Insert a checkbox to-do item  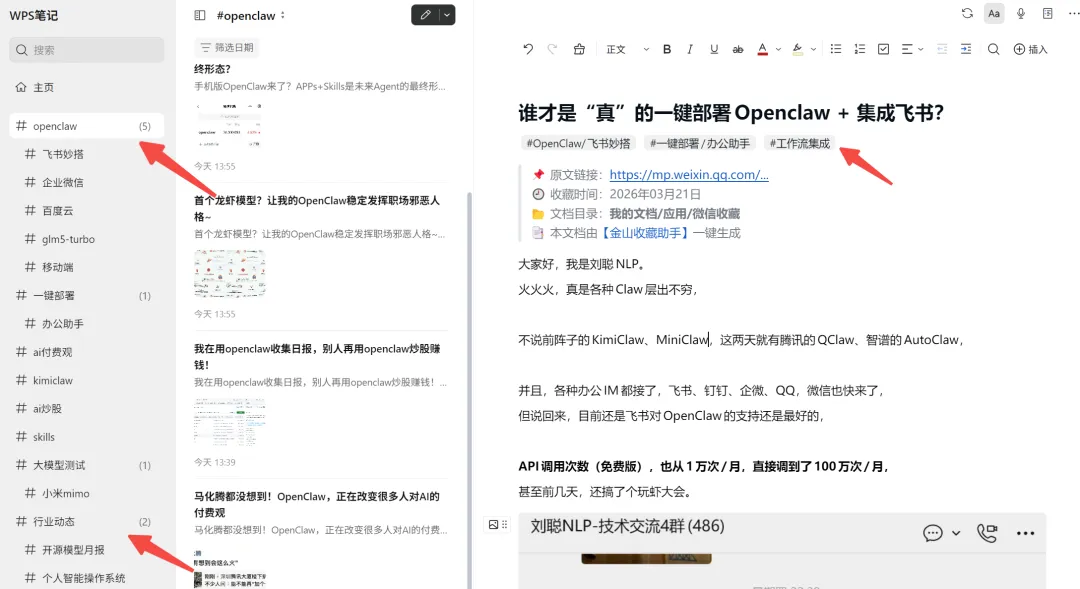click(884, 49)
